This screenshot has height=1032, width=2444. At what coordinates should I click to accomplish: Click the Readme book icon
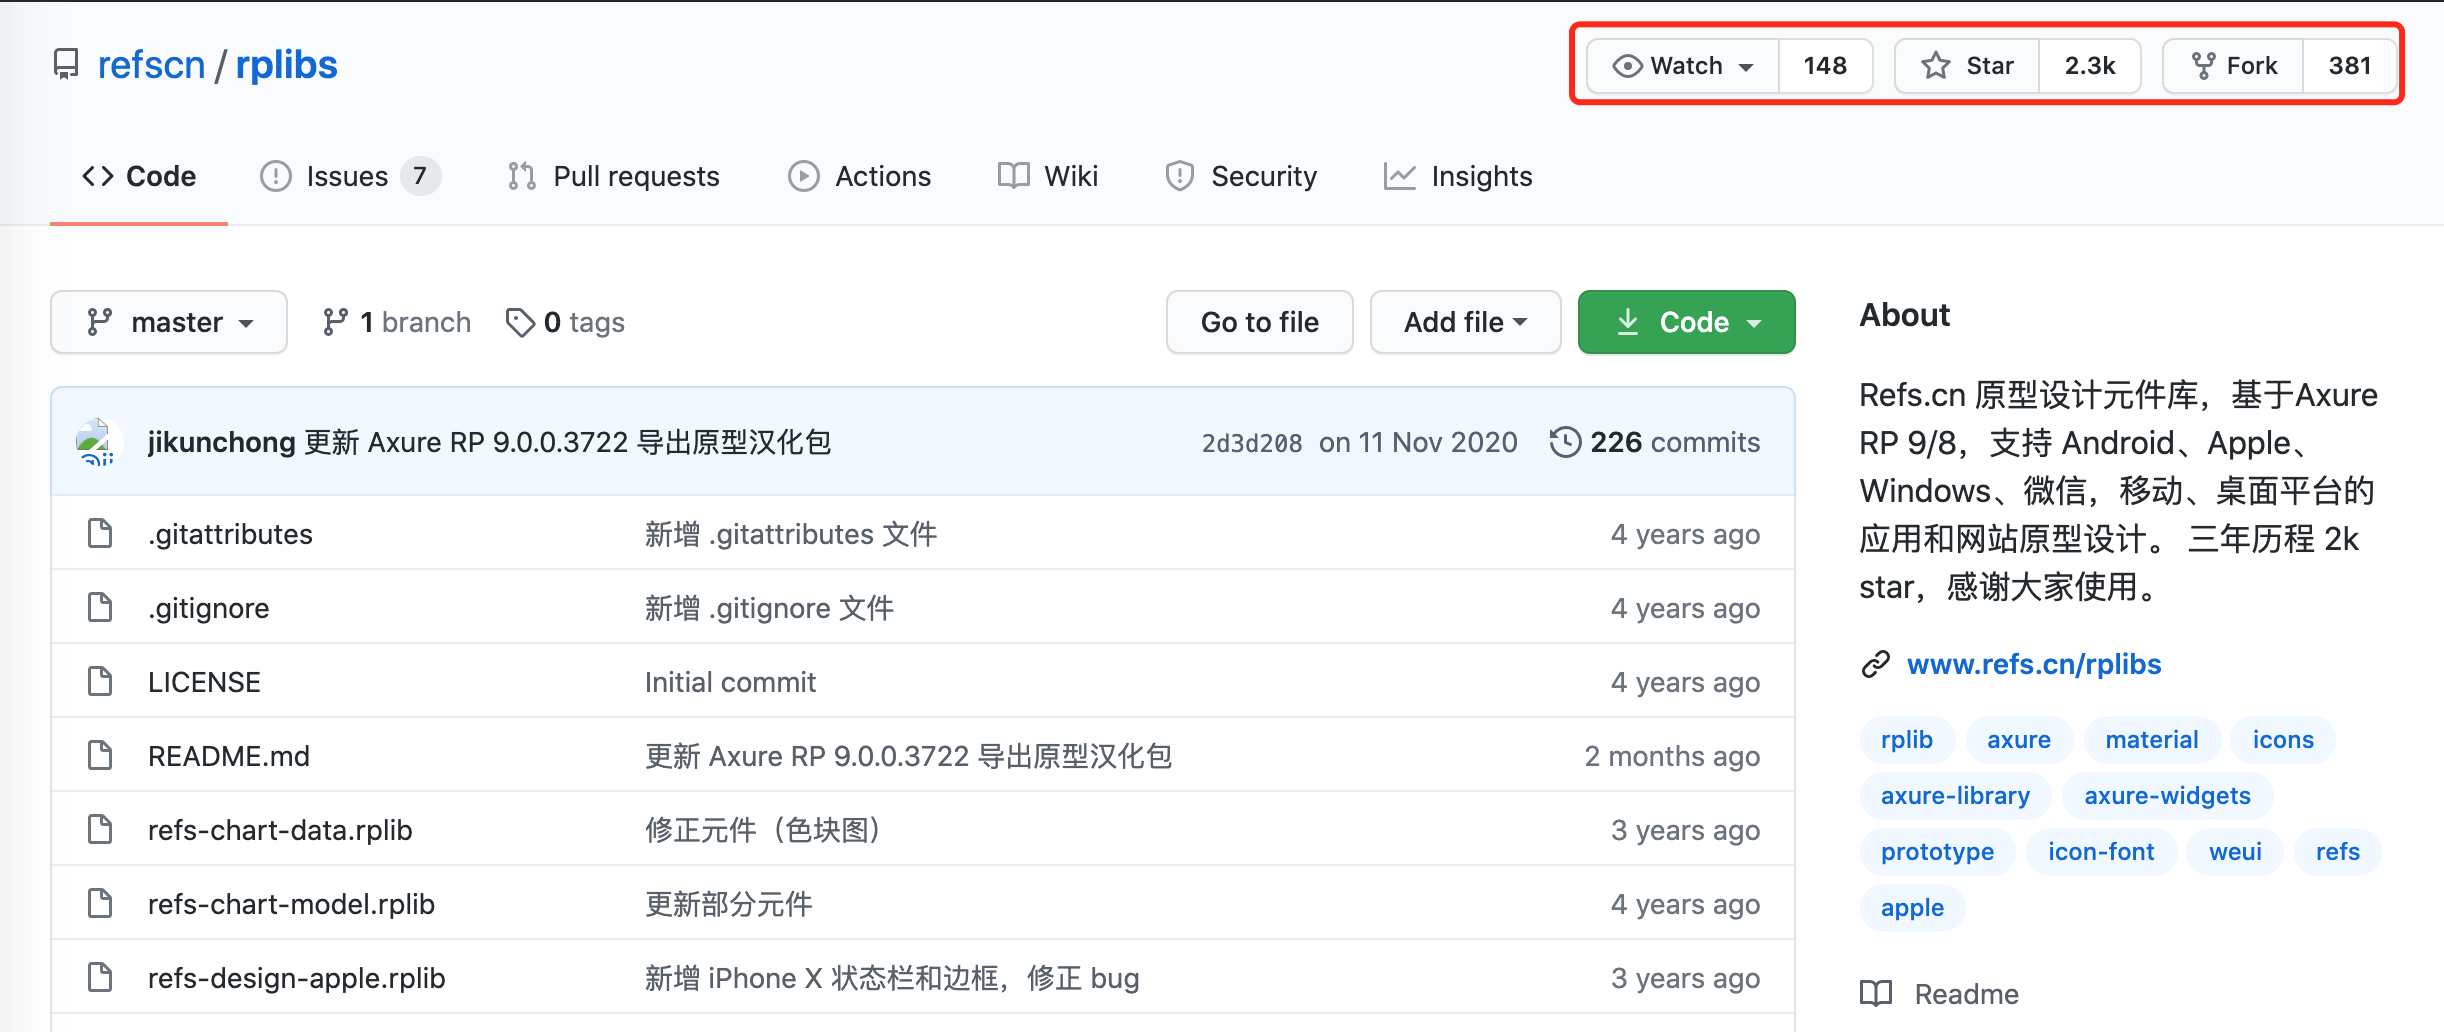click(x=1876, y=993)
